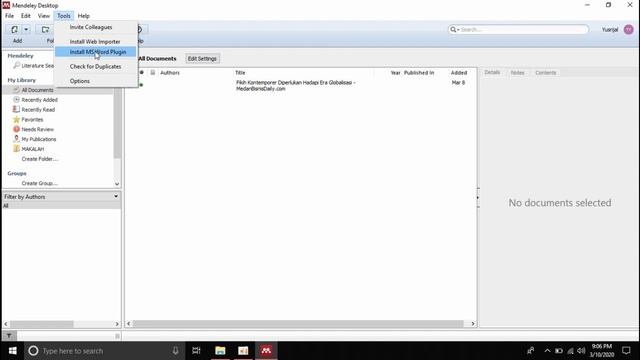Sort by Published In column header
The width and height of the screenshot is (640, 360).
pos(419,73)
